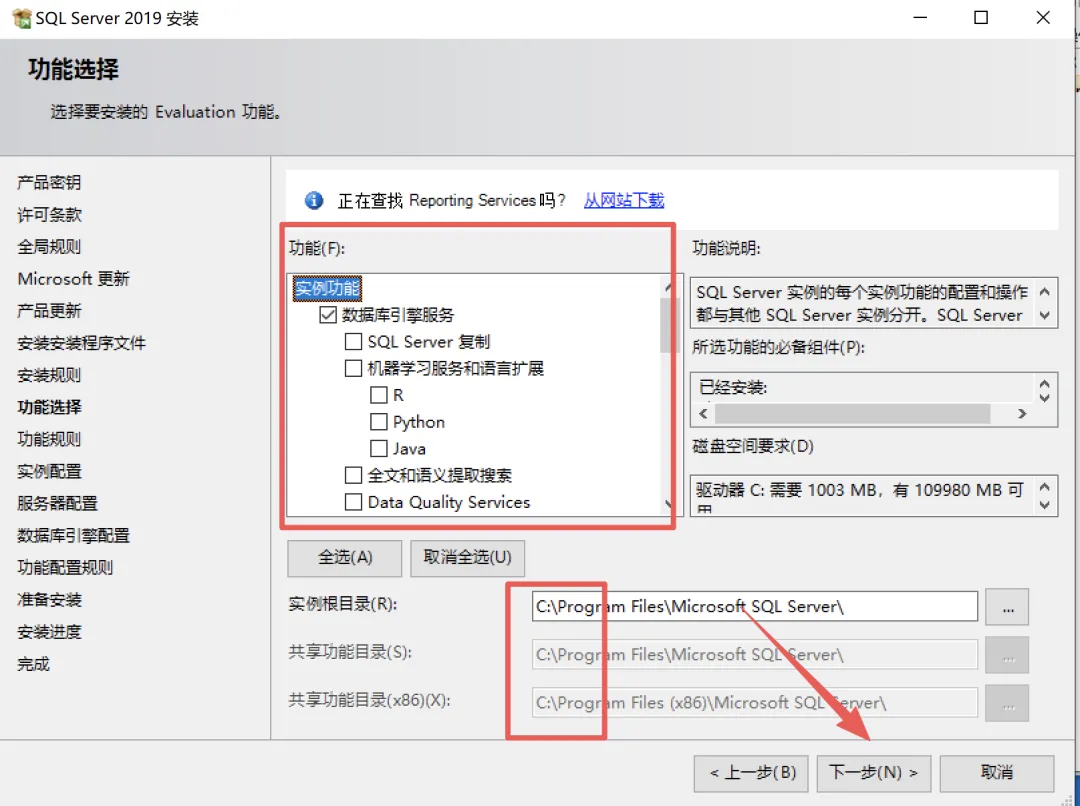Screen dimensions: 1080x806
Task: Click the 必备组件 horizontal scrollbar thumb
Action: pos(852,414)
